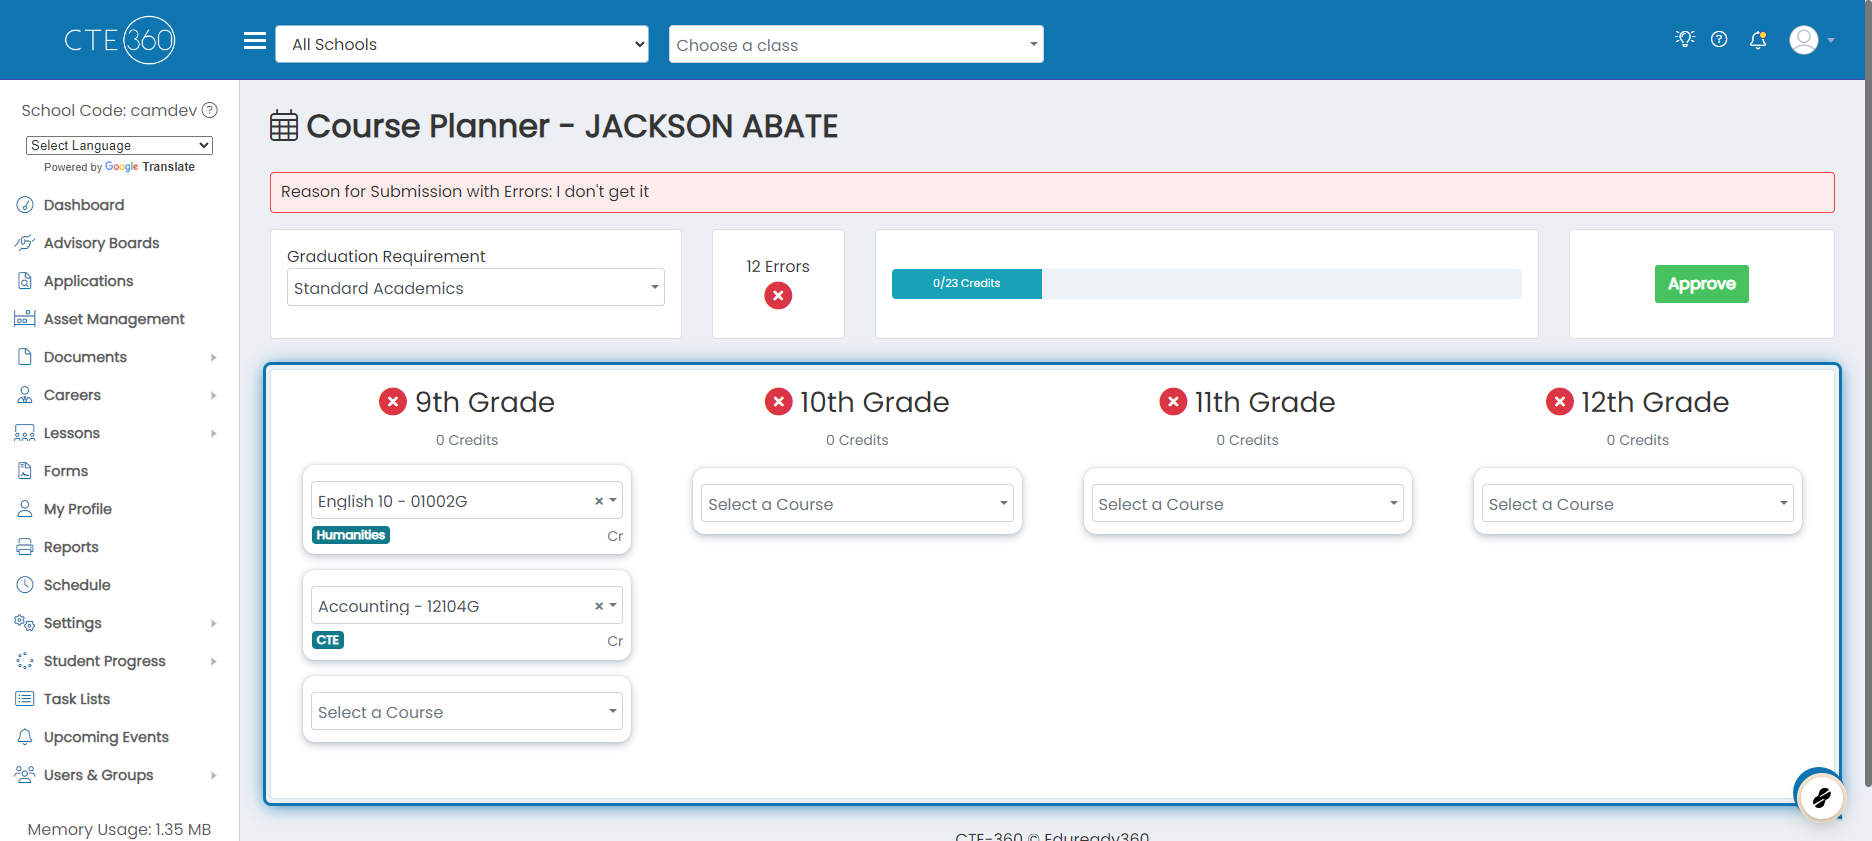Open the Applications link
Screen dimensions: 1872x841
88,281
